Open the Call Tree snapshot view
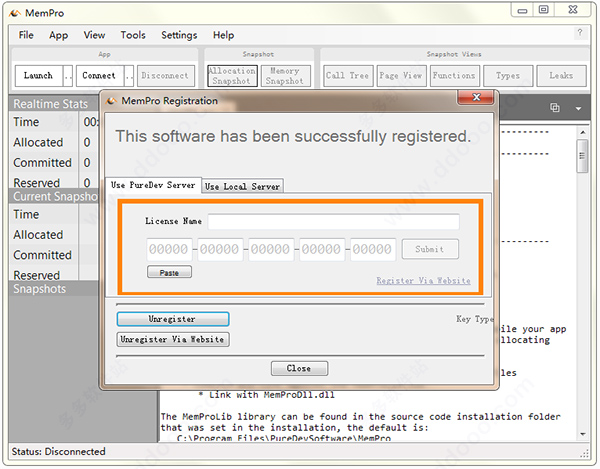This screenshot has width=600, height=469. 348,76
